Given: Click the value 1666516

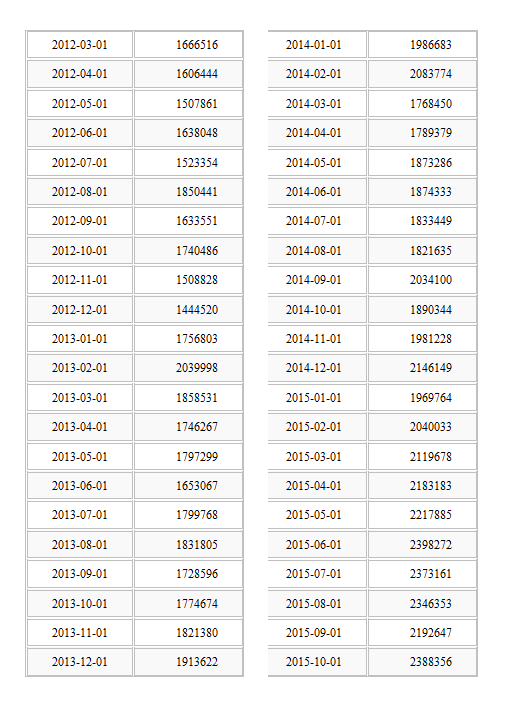Looking at the screenshot, I should click(197, 45).
